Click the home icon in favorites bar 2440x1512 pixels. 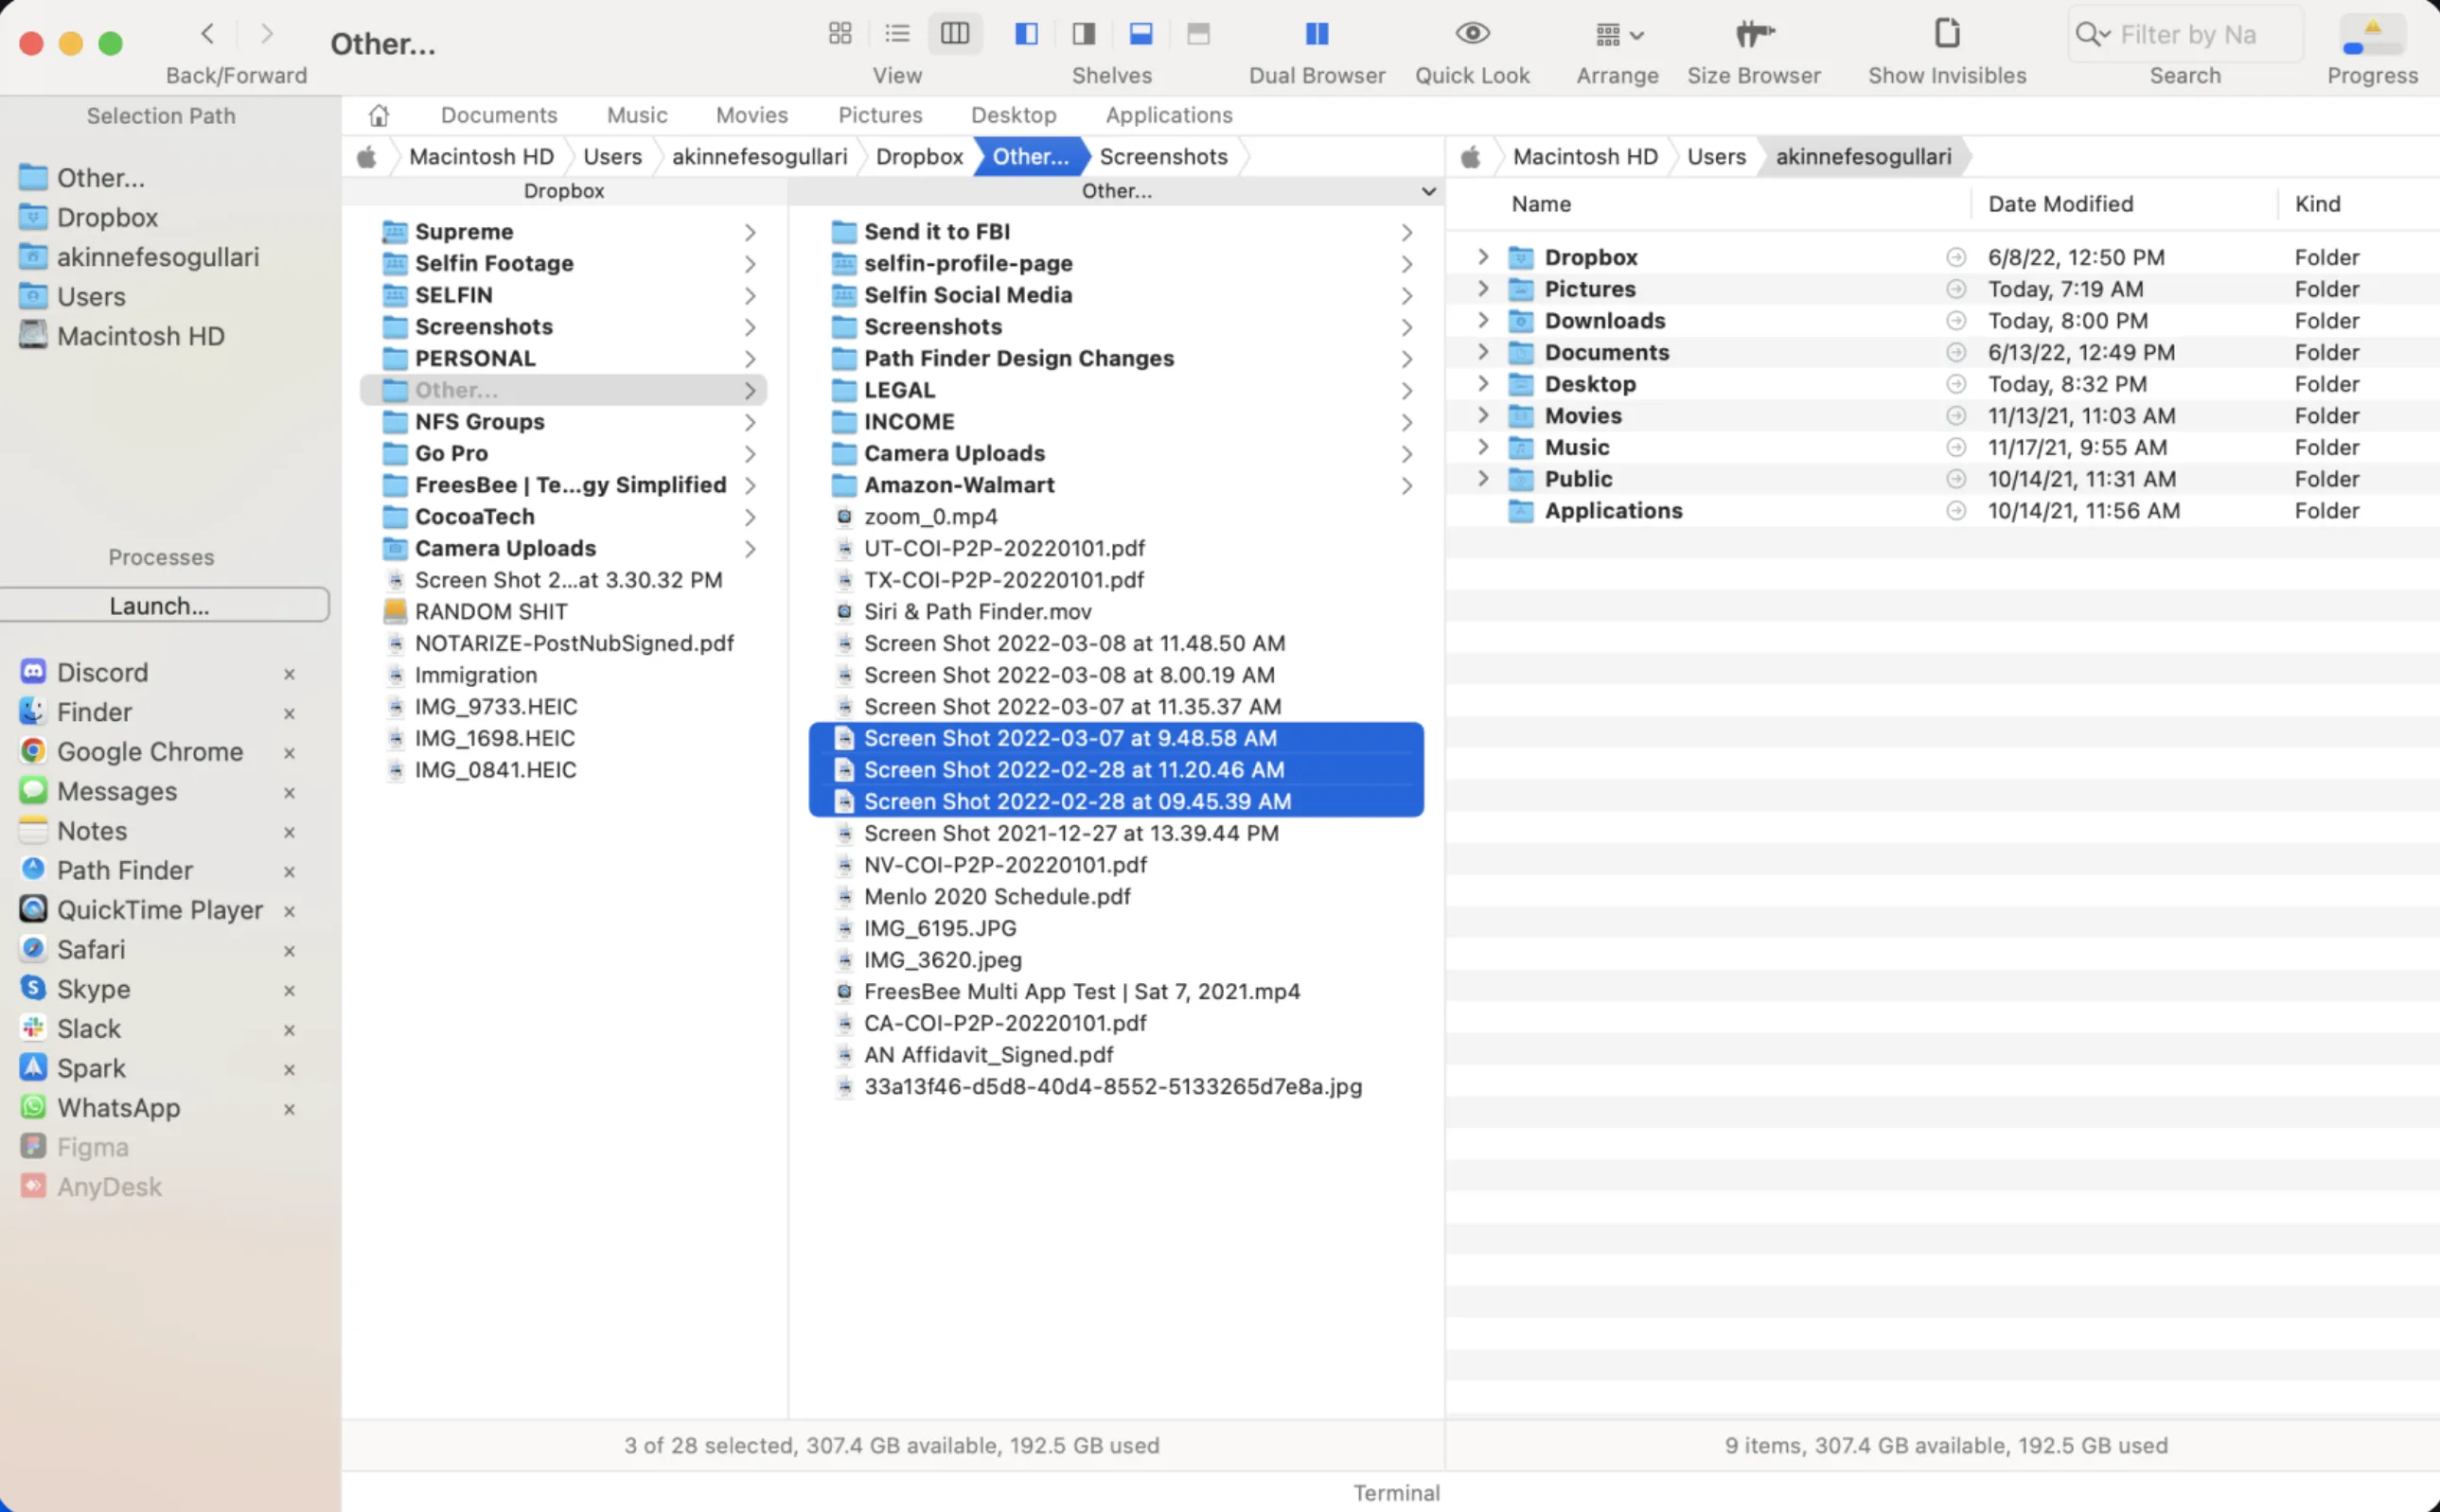(378, 115)
